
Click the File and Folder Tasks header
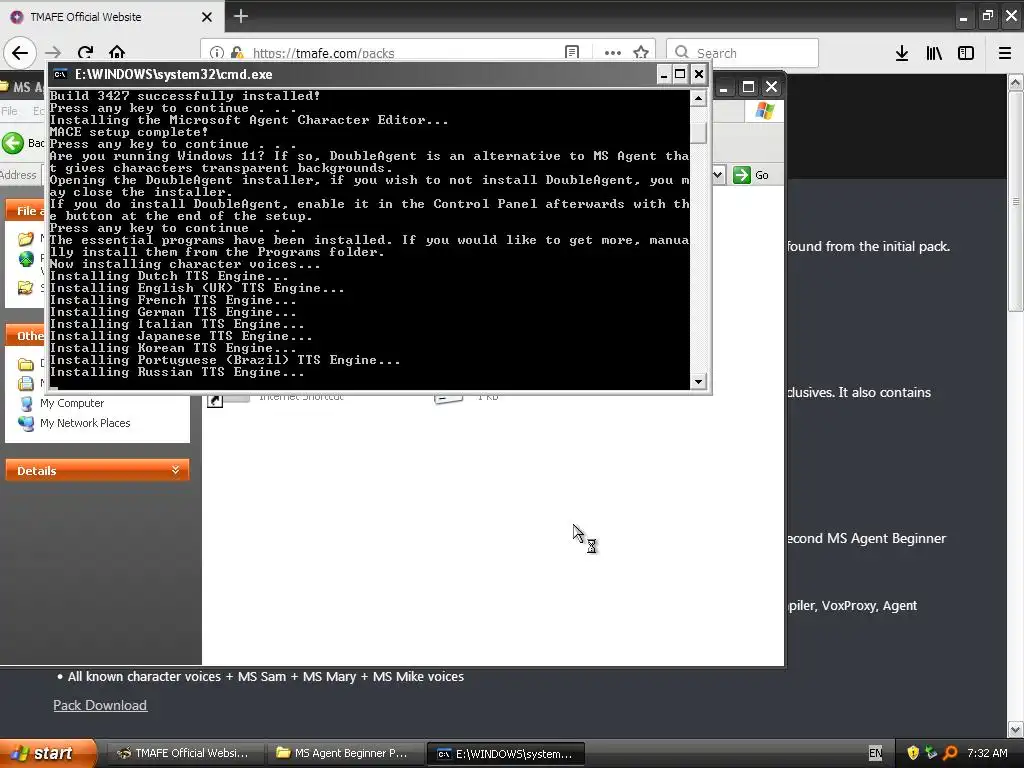coord(26,210)
